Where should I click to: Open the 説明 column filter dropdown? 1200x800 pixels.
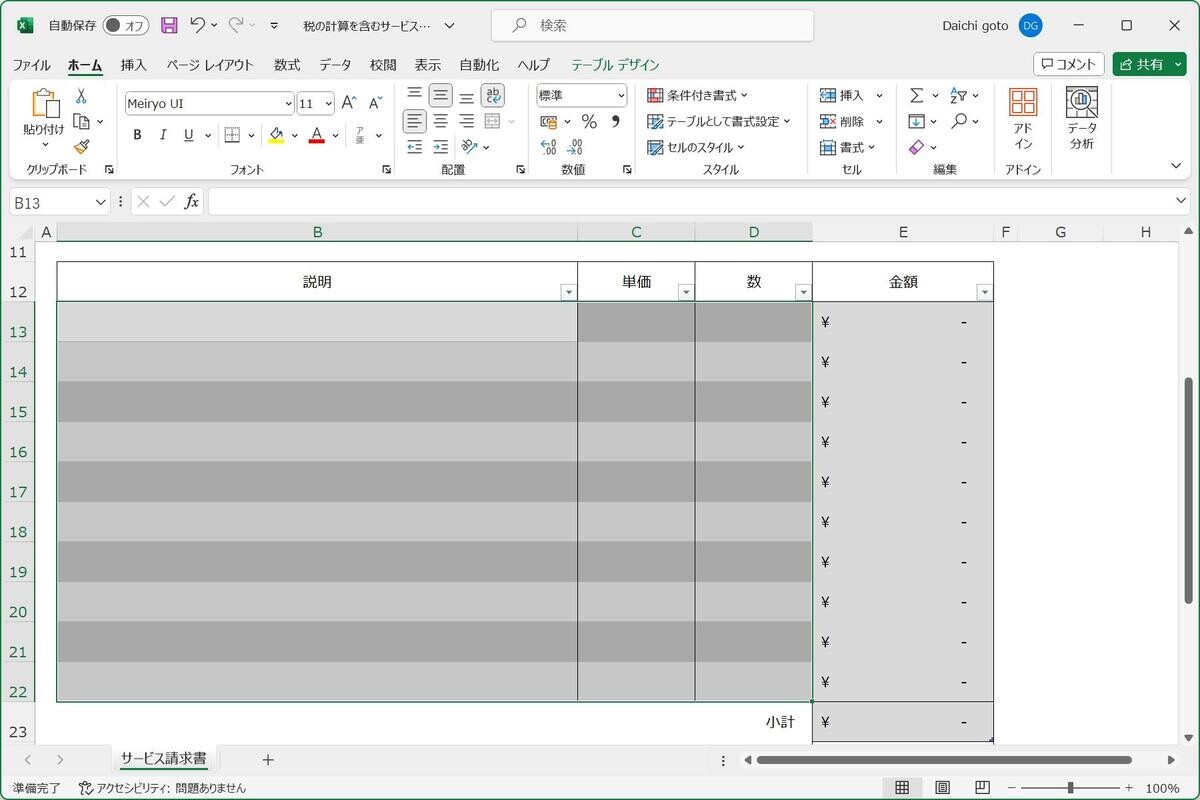coord(568,292)
